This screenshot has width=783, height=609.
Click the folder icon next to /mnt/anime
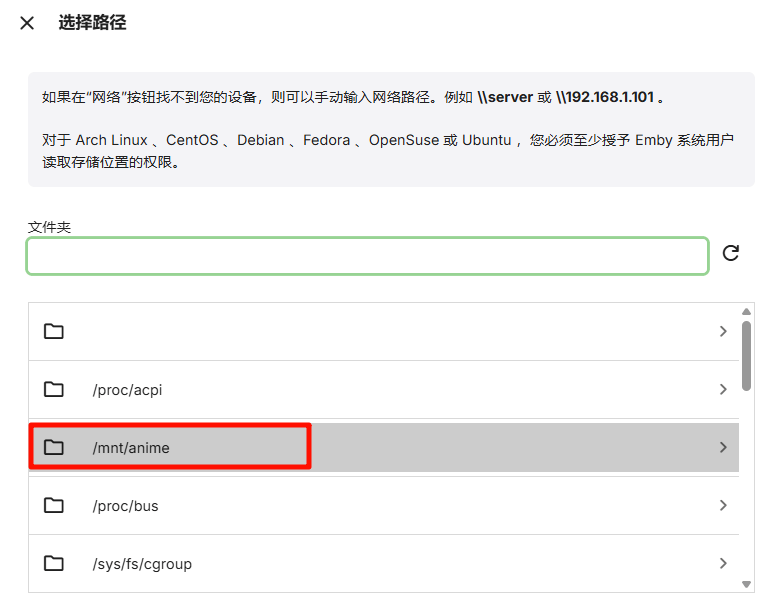(x=54, y=447)
